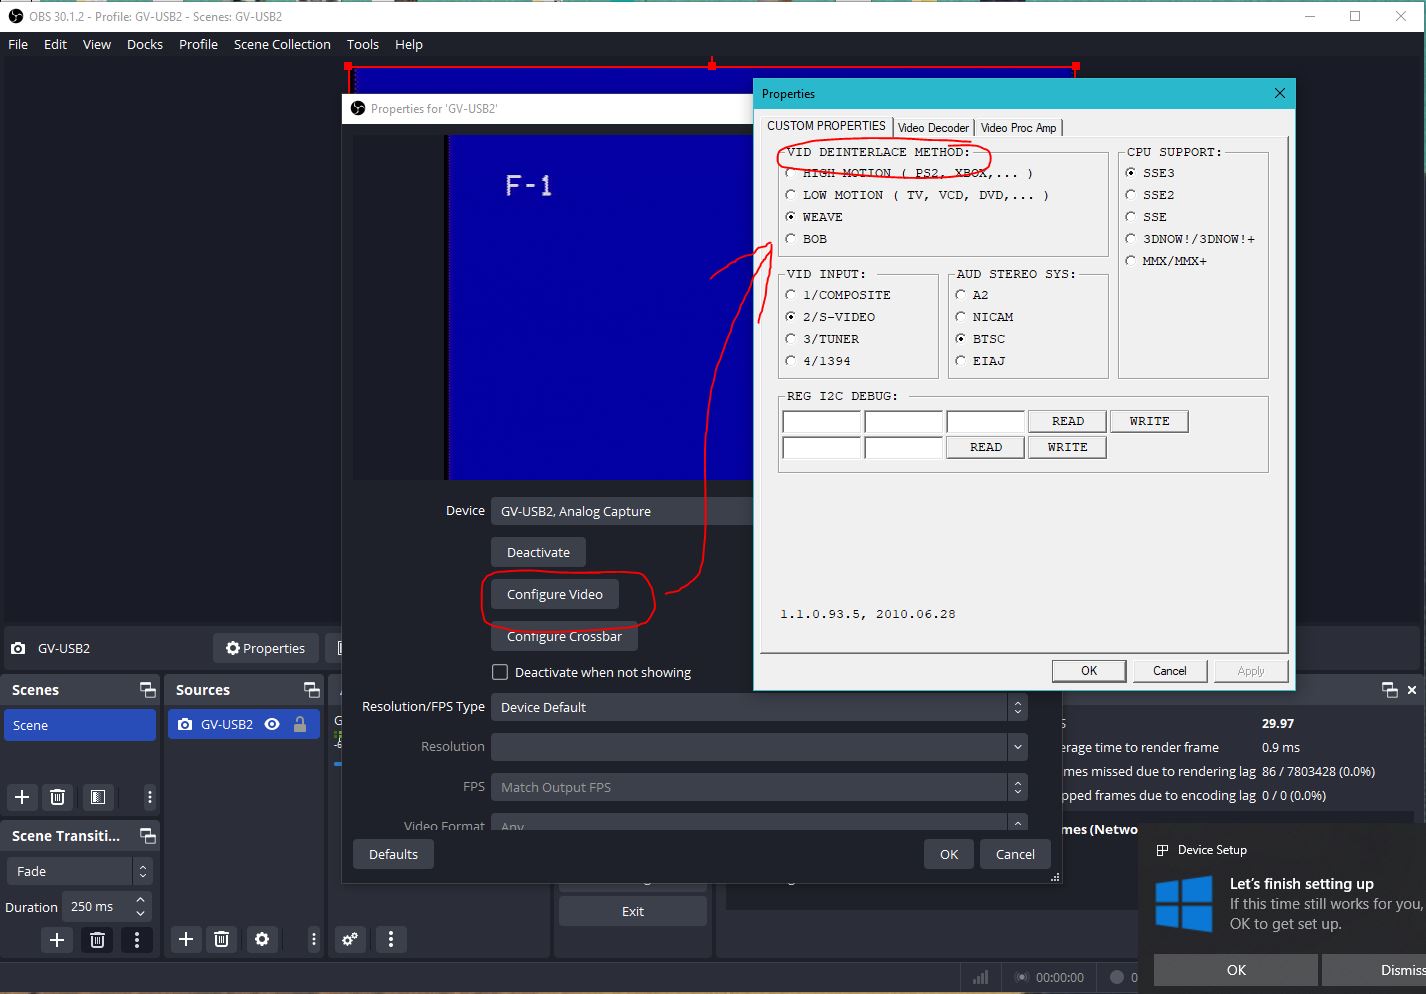The height and width of the screenshot is (994, 1426).
Task: Float the Sources dock via its header icon
Action: tap(311, 690)
